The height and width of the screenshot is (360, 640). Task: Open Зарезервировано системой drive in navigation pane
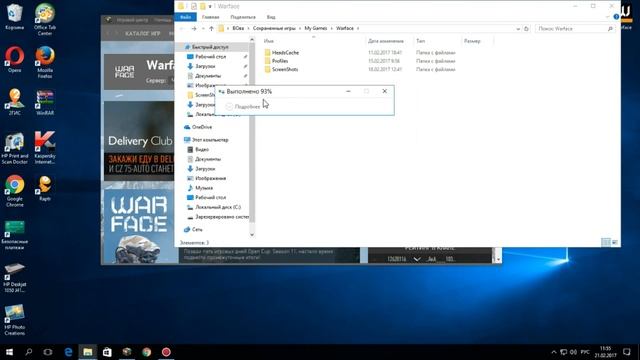click(222, 217)
